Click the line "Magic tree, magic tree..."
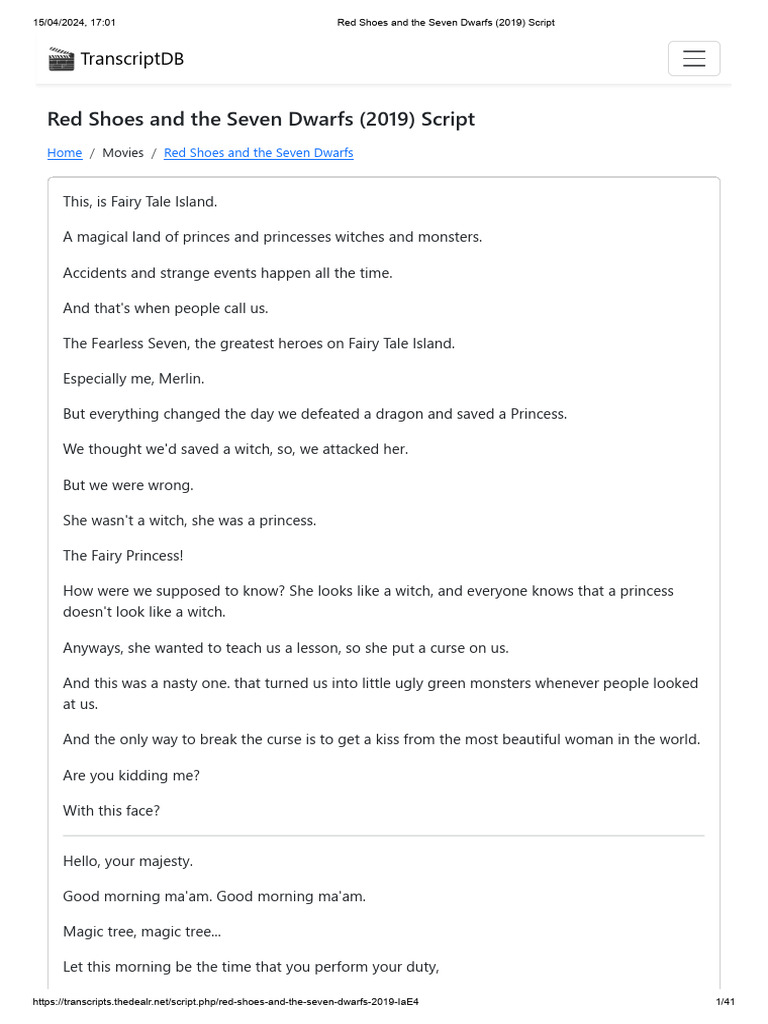768x1024 pixels. [x=142, y=931]
